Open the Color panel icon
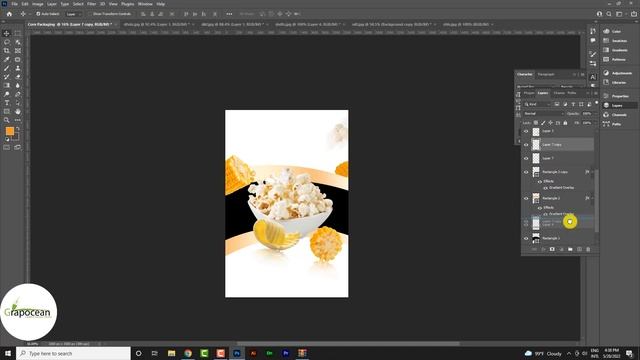The width and height of the screenshot is (640, 360). 606,31
